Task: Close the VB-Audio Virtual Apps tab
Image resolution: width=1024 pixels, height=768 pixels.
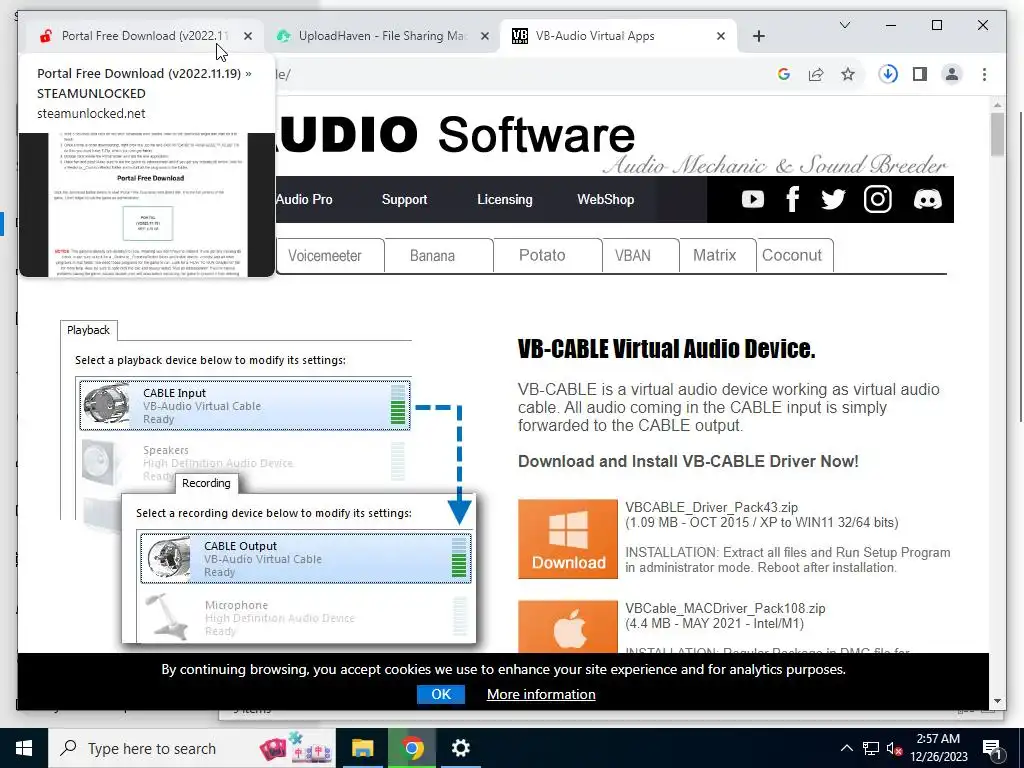Action: [720, 37]
